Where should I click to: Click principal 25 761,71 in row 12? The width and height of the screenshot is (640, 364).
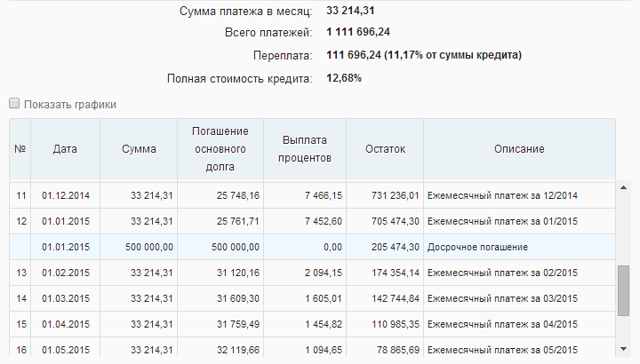(x=238, y=222)
